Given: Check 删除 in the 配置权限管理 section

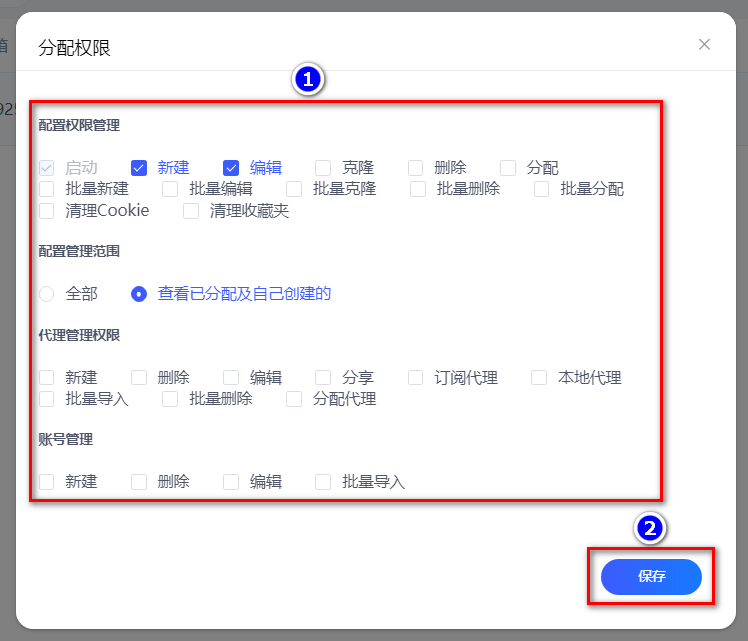Looking at the screenshot, I should (415, 168).
